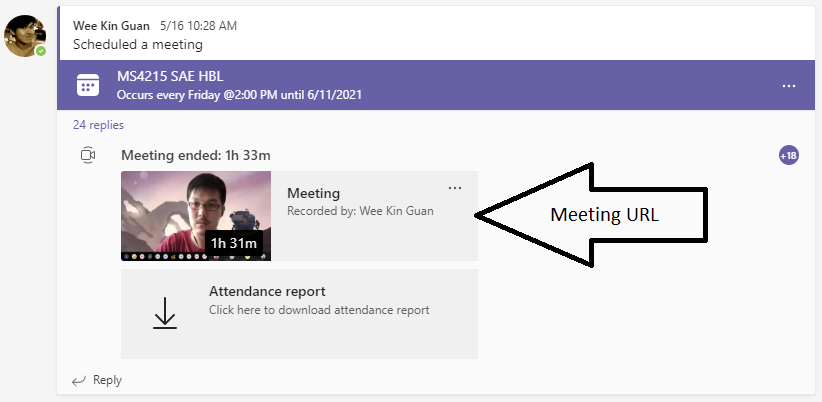
Task: Click "Click here to download attendance report"
Action: tap(319, 310)
